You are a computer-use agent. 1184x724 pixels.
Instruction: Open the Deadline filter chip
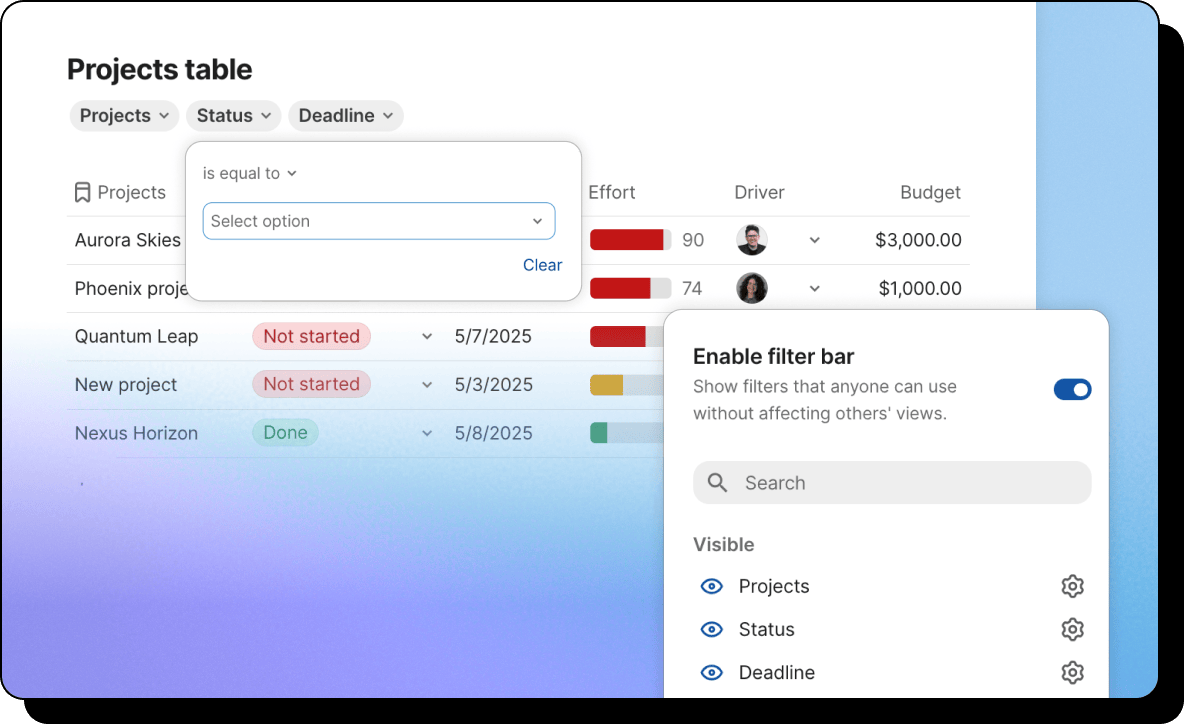(346, 116)
